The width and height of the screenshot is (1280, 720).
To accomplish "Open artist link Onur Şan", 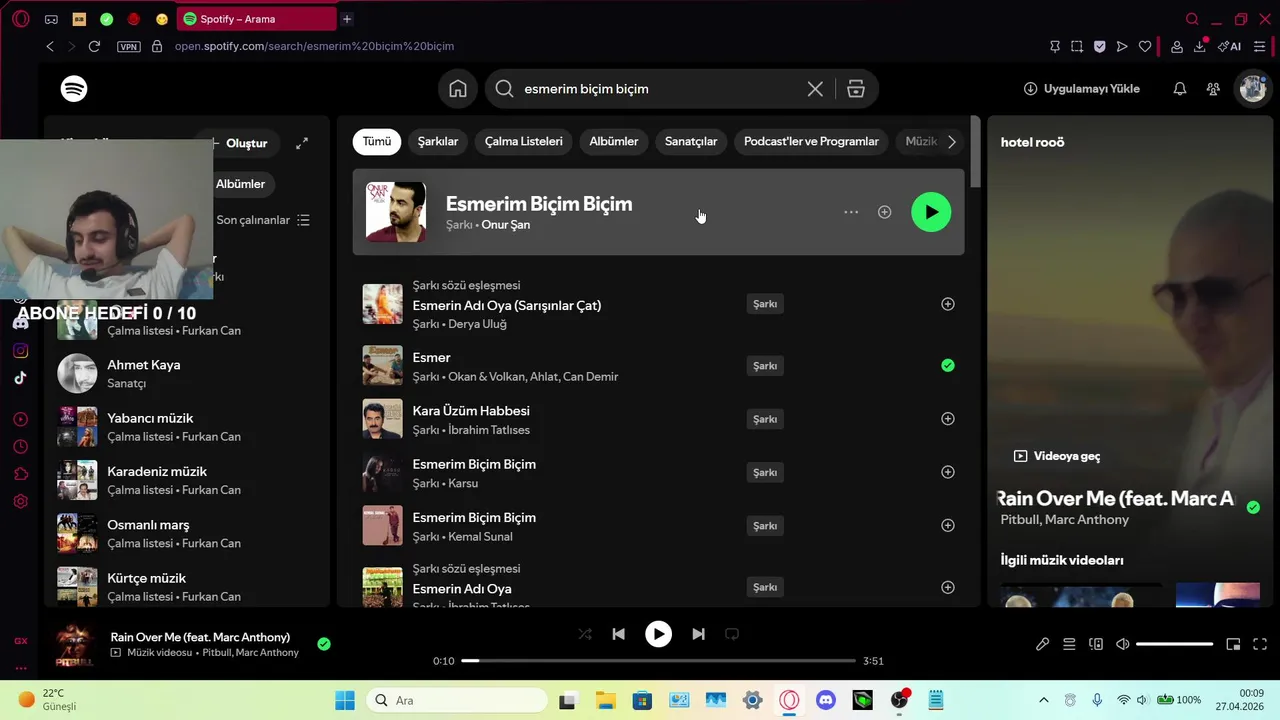I will pyautogui.click(x=506, y=225).
